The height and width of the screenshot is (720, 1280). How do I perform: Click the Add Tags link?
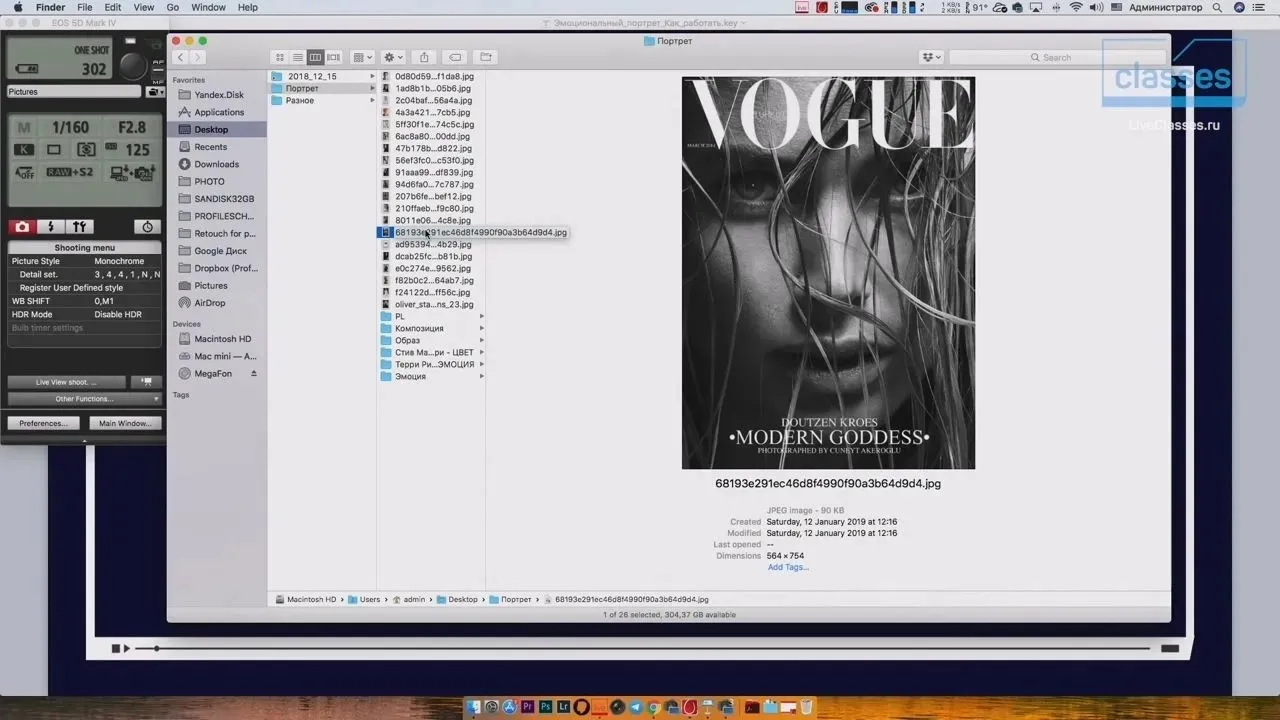tap(788, 567)
